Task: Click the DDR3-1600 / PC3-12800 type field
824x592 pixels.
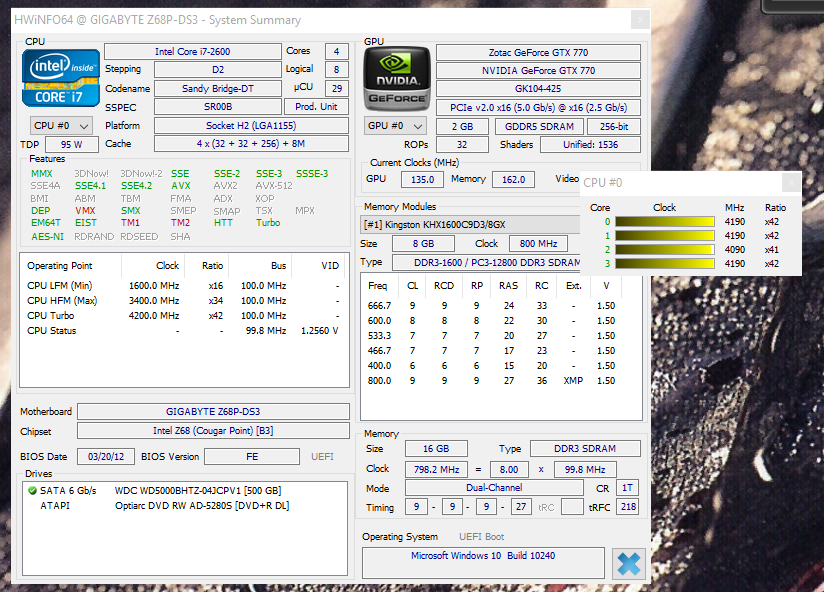Action: pos(487,262)
